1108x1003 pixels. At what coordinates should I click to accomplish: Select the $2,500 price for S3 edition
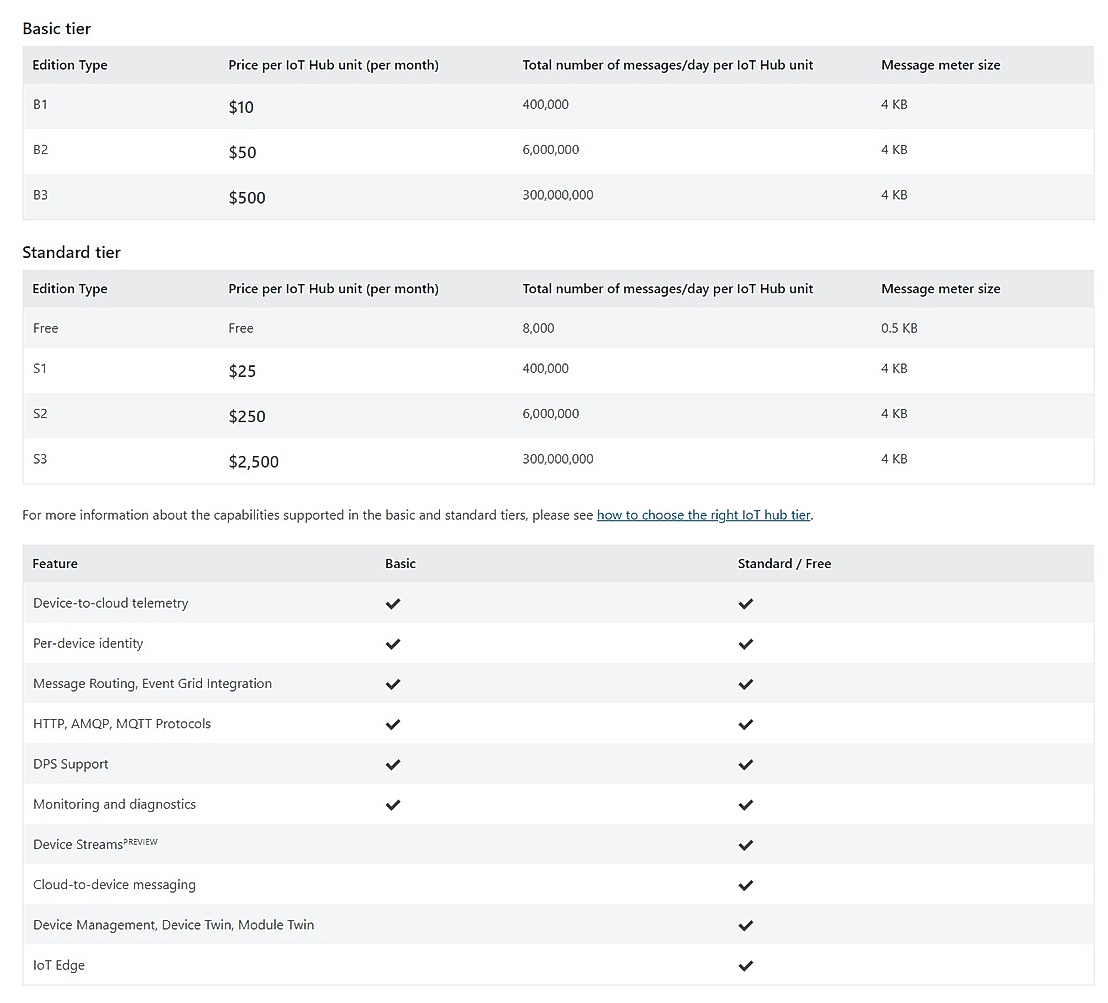coord(253,462)
